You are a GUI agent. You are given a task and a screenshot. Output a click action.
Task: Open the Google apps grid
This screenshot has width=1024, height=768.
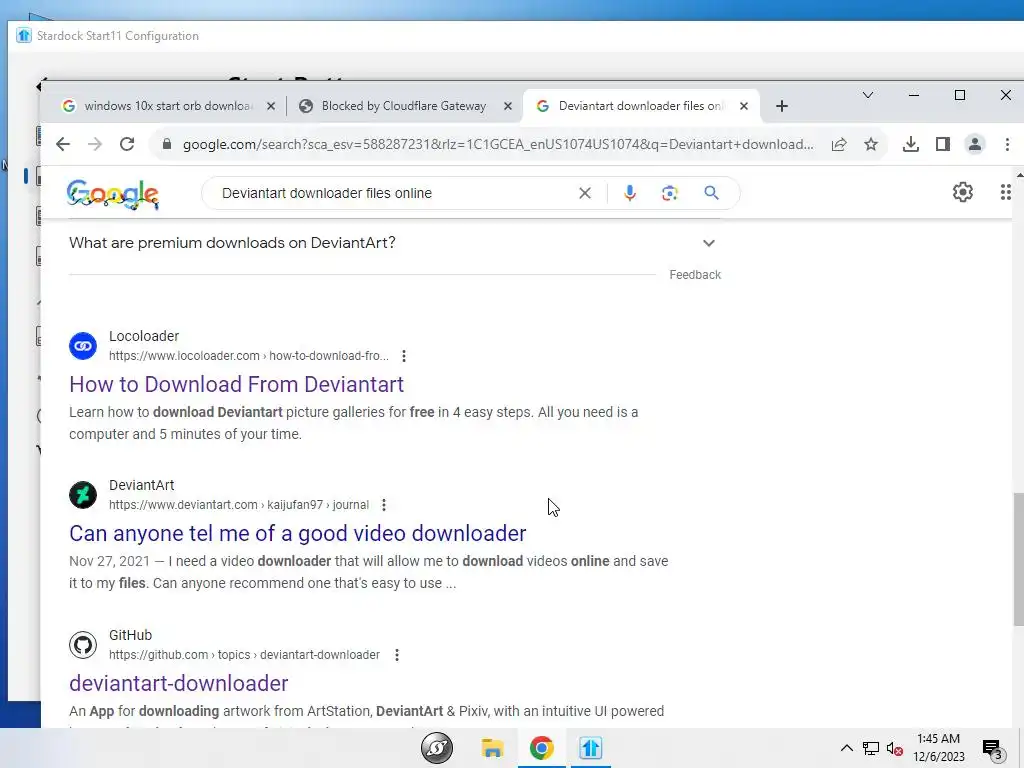[1006, 192]
